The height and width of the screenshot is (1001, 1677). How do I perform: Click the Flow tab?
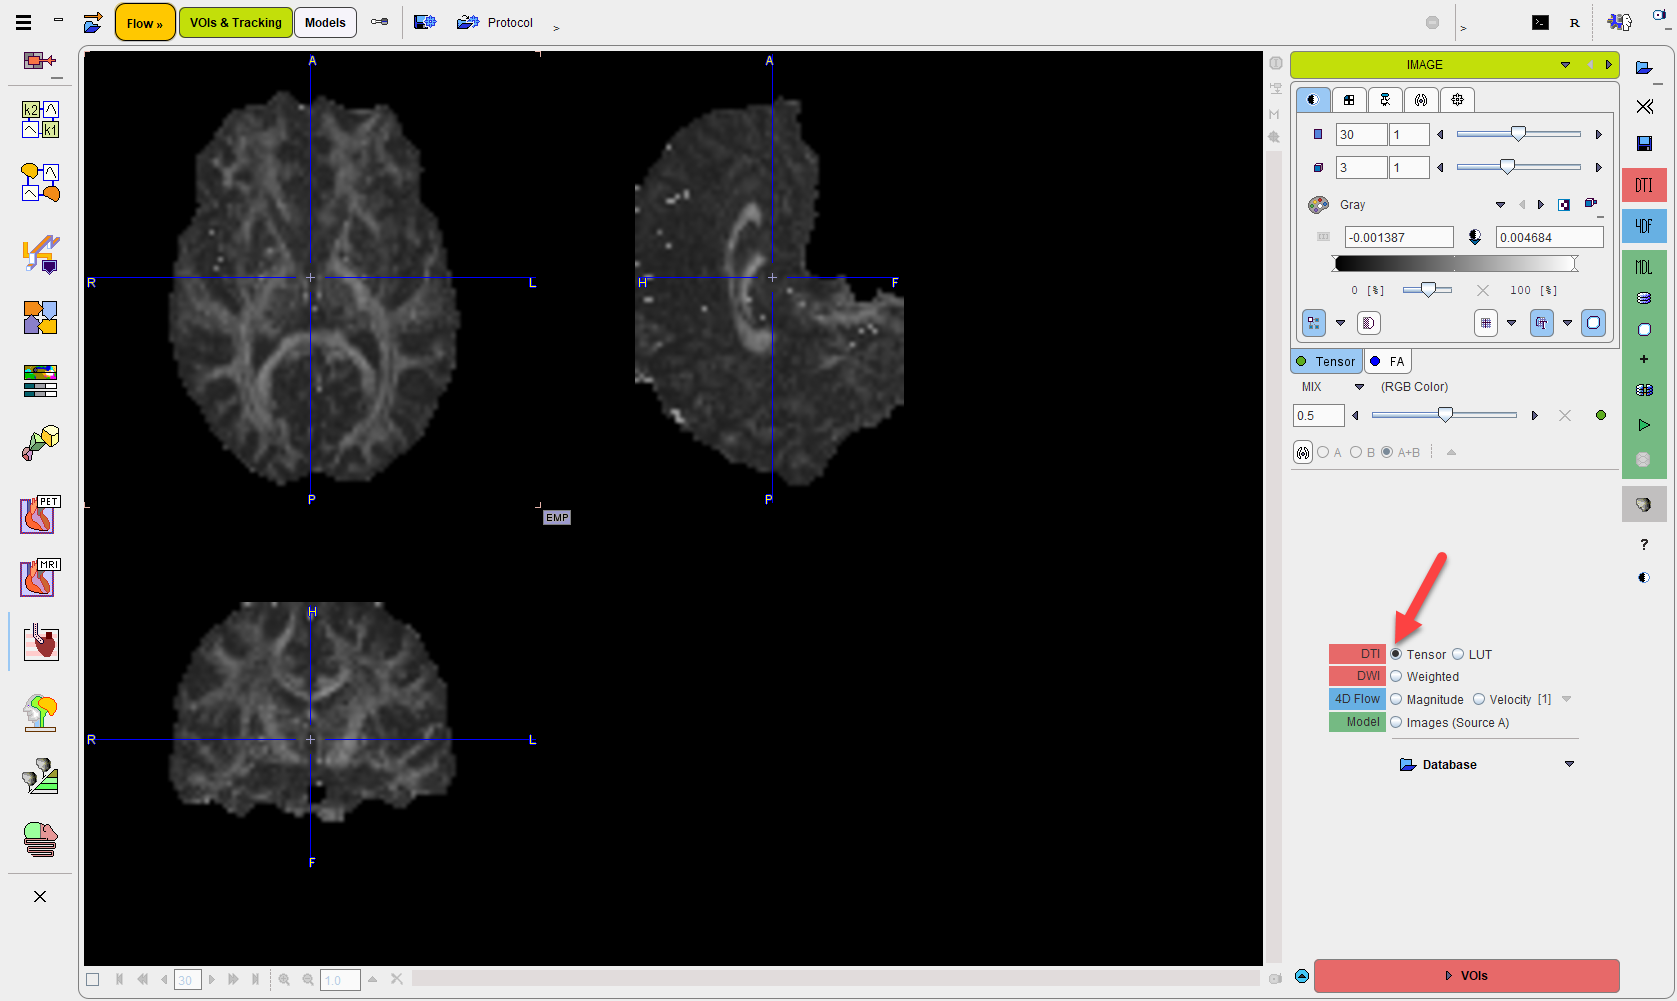pos(145,23)
